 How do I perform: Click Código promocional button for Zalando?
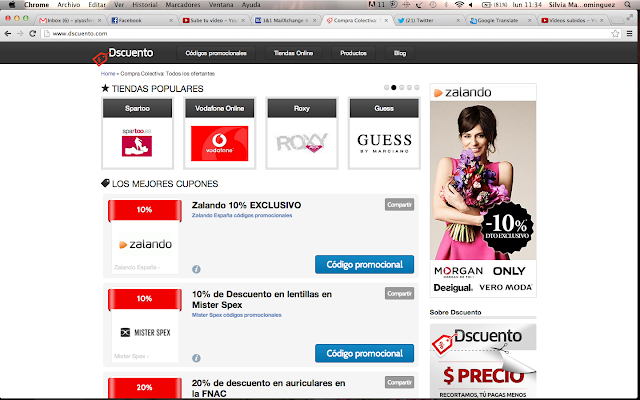364,264
